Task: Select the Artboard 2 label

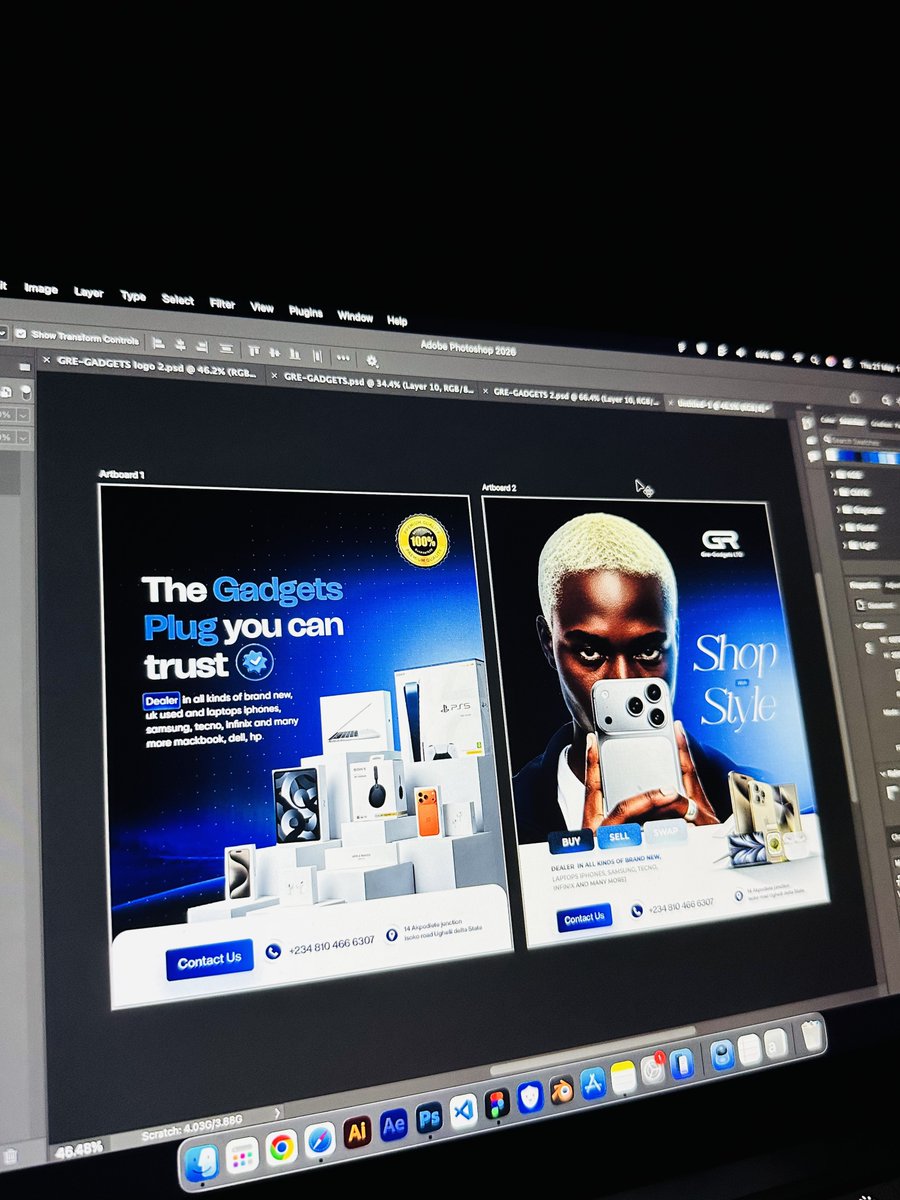Action: [x=499, y=488]
